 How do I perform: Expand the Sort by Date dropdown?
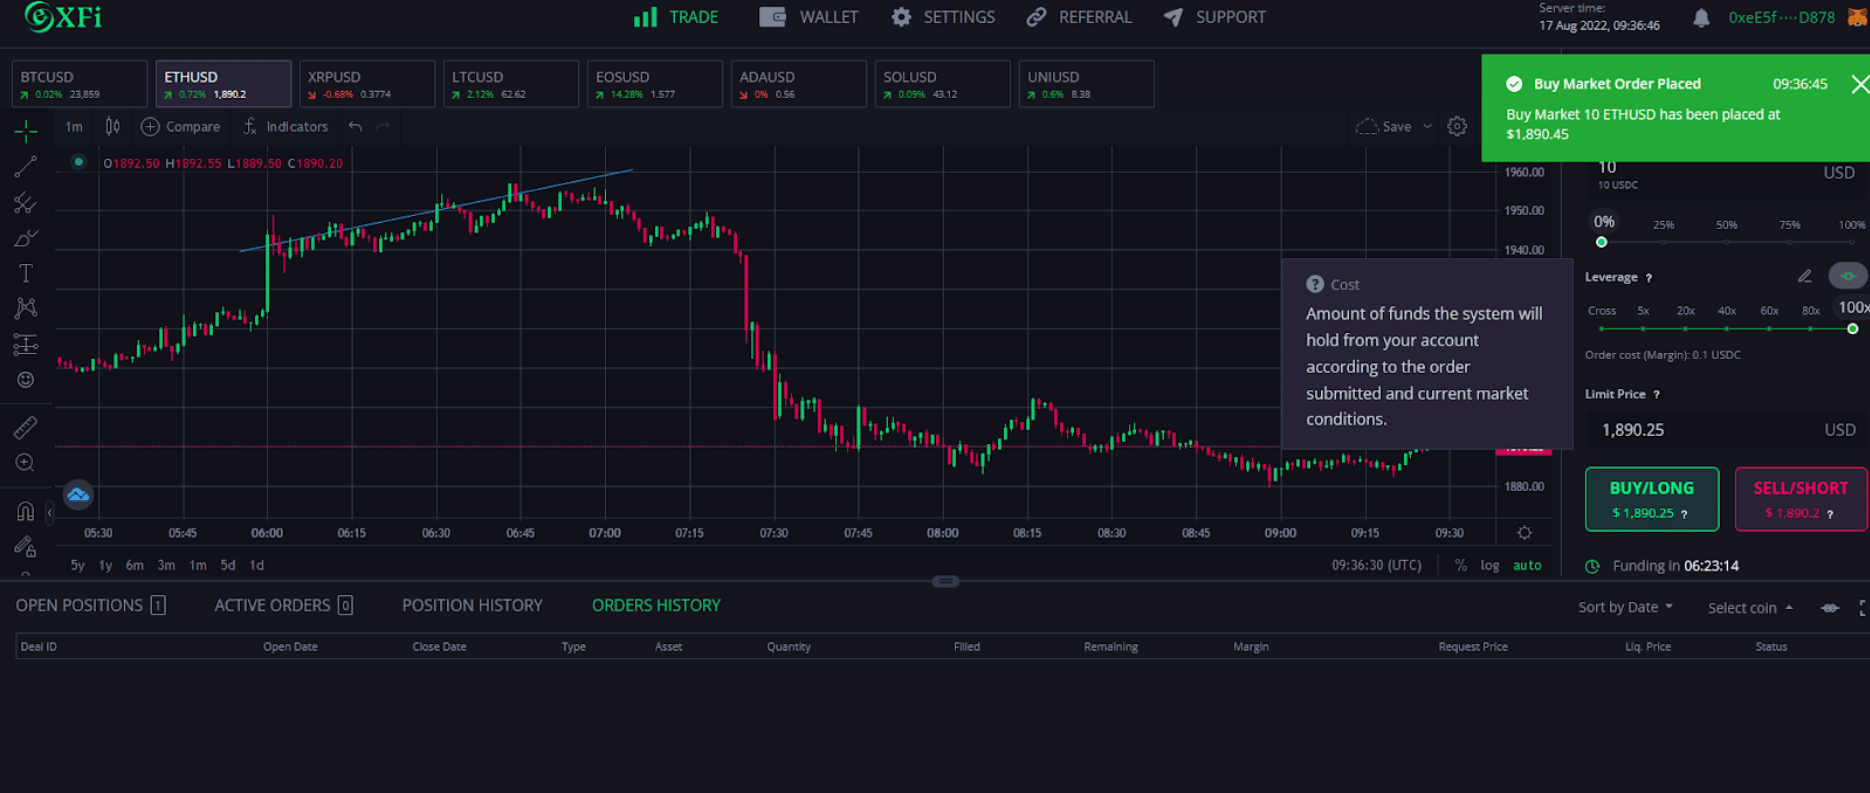pyautogui.click(x=1625, y=607)
